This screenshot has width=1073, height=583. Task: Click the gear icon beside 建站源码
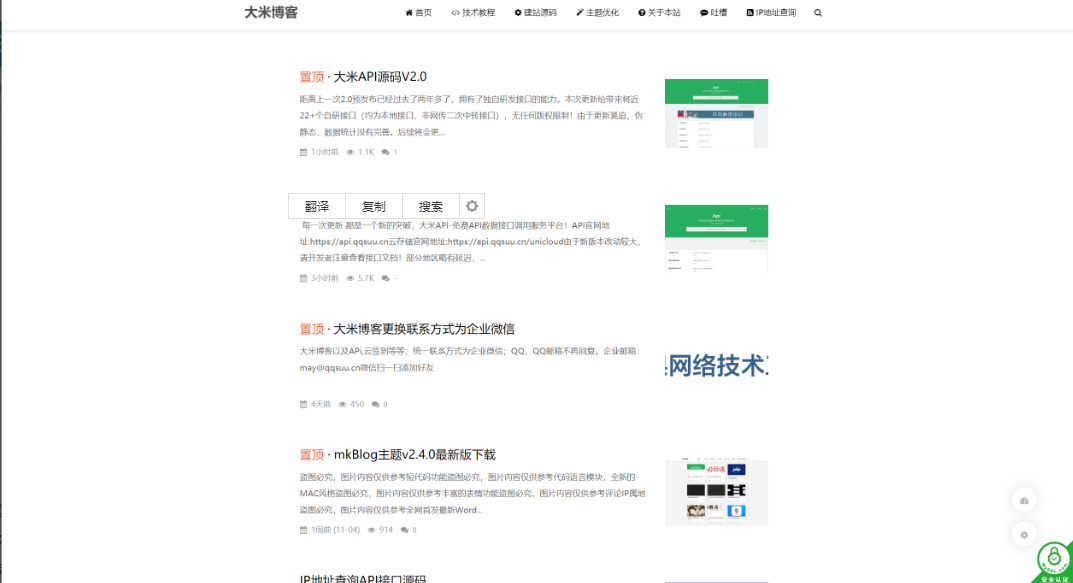tap(519, 13)
